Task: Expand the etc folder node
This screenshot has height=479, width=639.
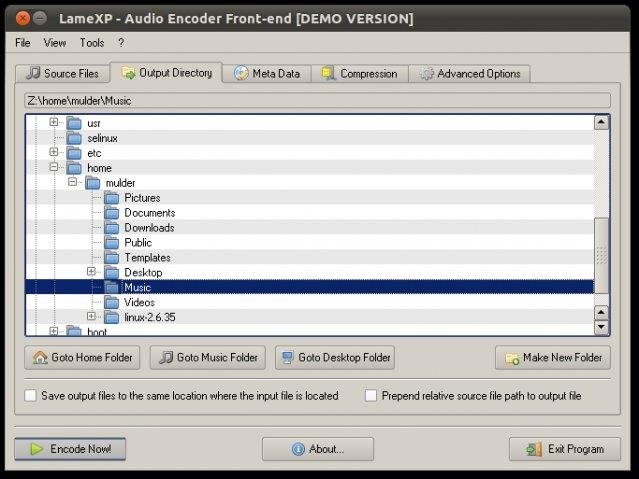Action: click(53, 152)
